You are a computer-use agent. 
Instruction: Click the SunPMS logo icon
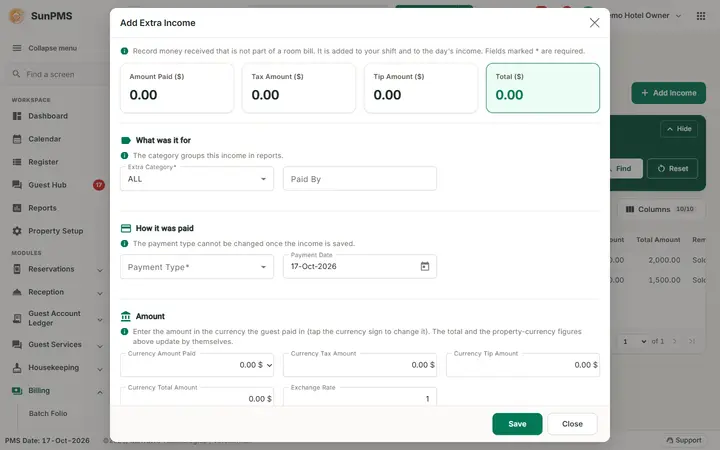(17, 16)
